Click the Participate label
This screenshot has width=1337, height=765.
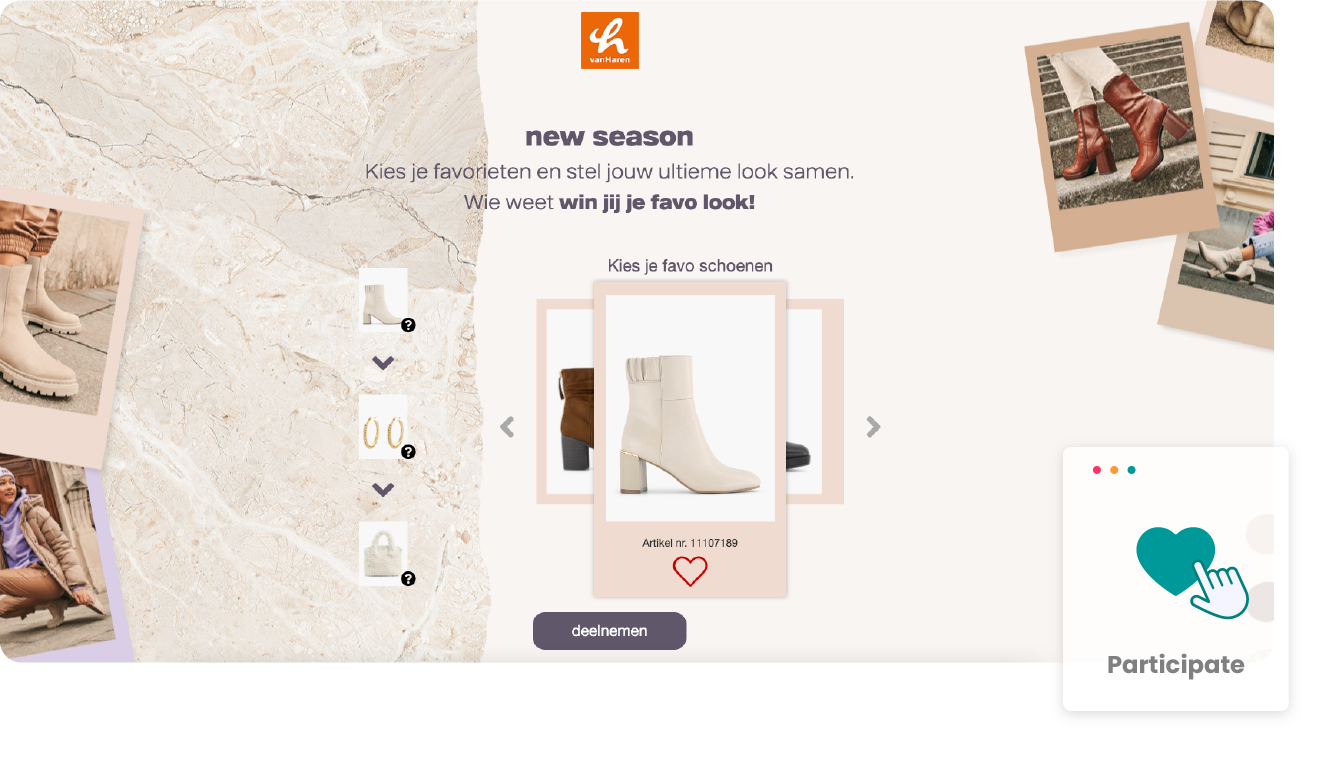(1176, 665)
